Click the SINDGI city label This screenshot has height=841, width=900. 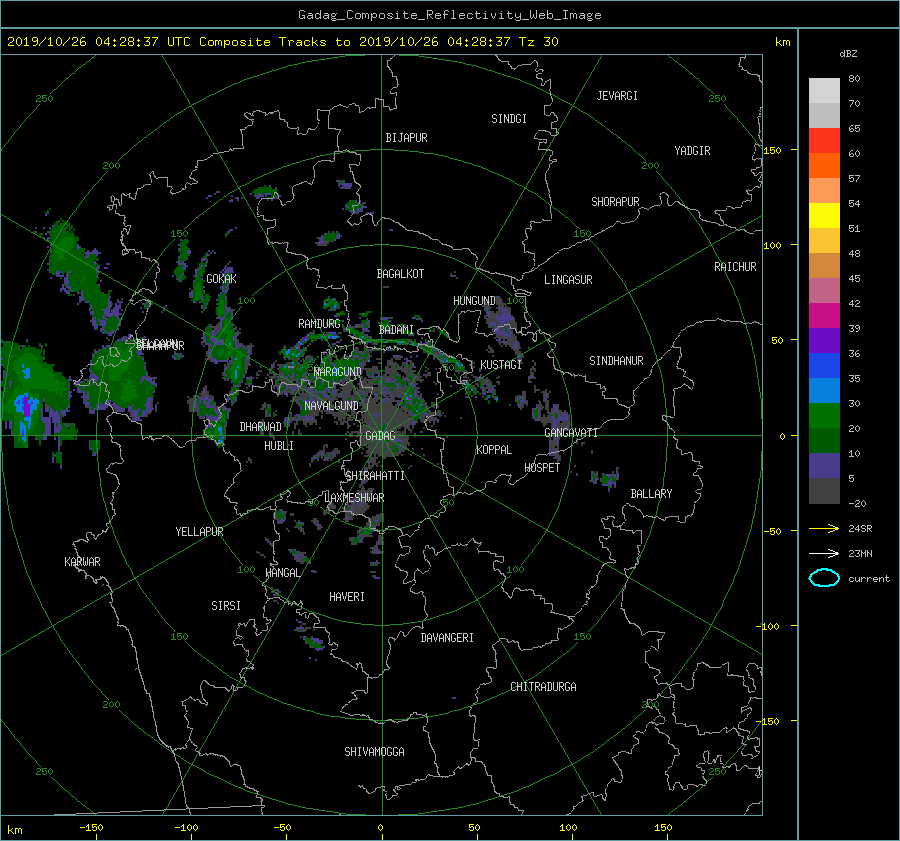click(509, 119)
